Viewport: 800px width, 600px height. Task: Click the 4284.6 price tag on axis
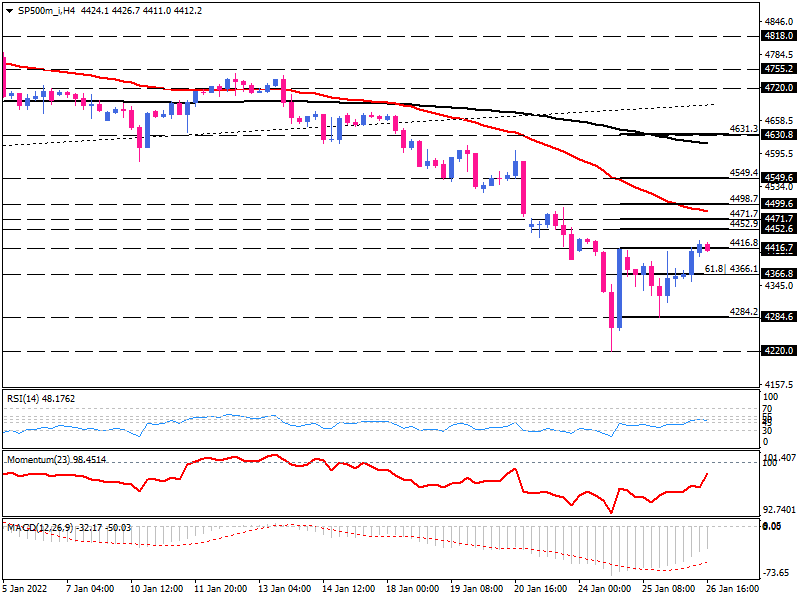coord(777,317)
